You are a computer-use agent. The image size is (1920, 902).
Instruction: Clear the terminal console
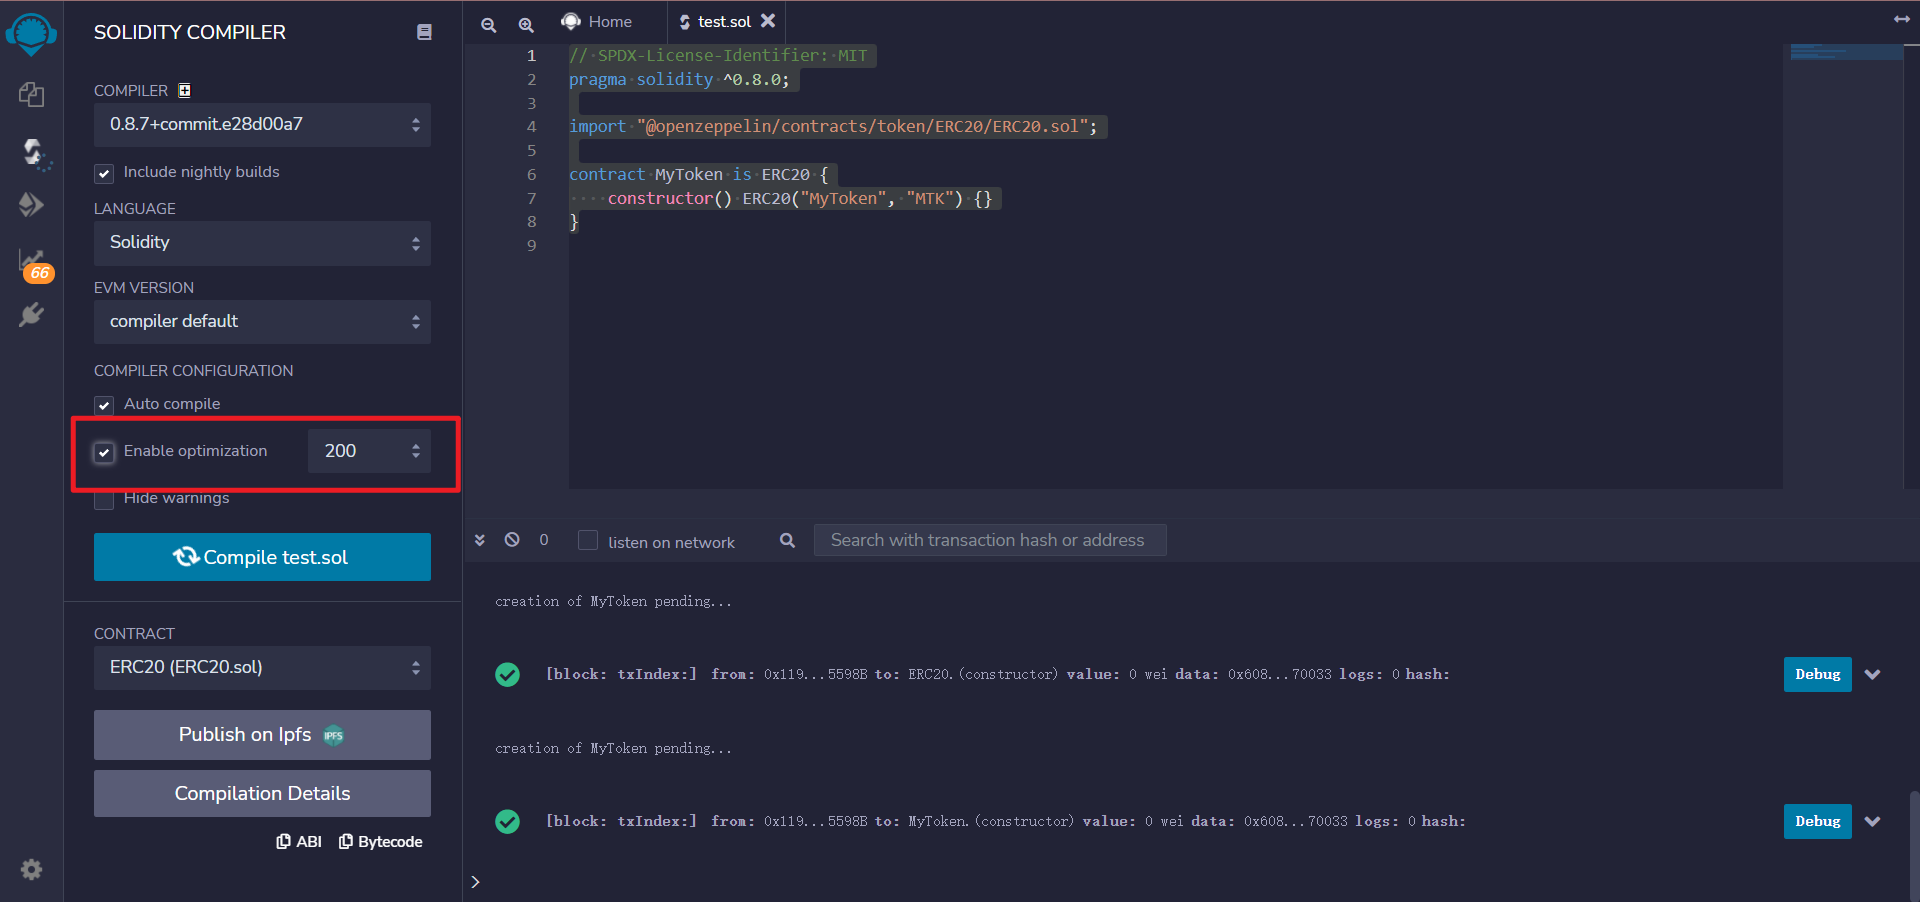[x=512, y=539]
